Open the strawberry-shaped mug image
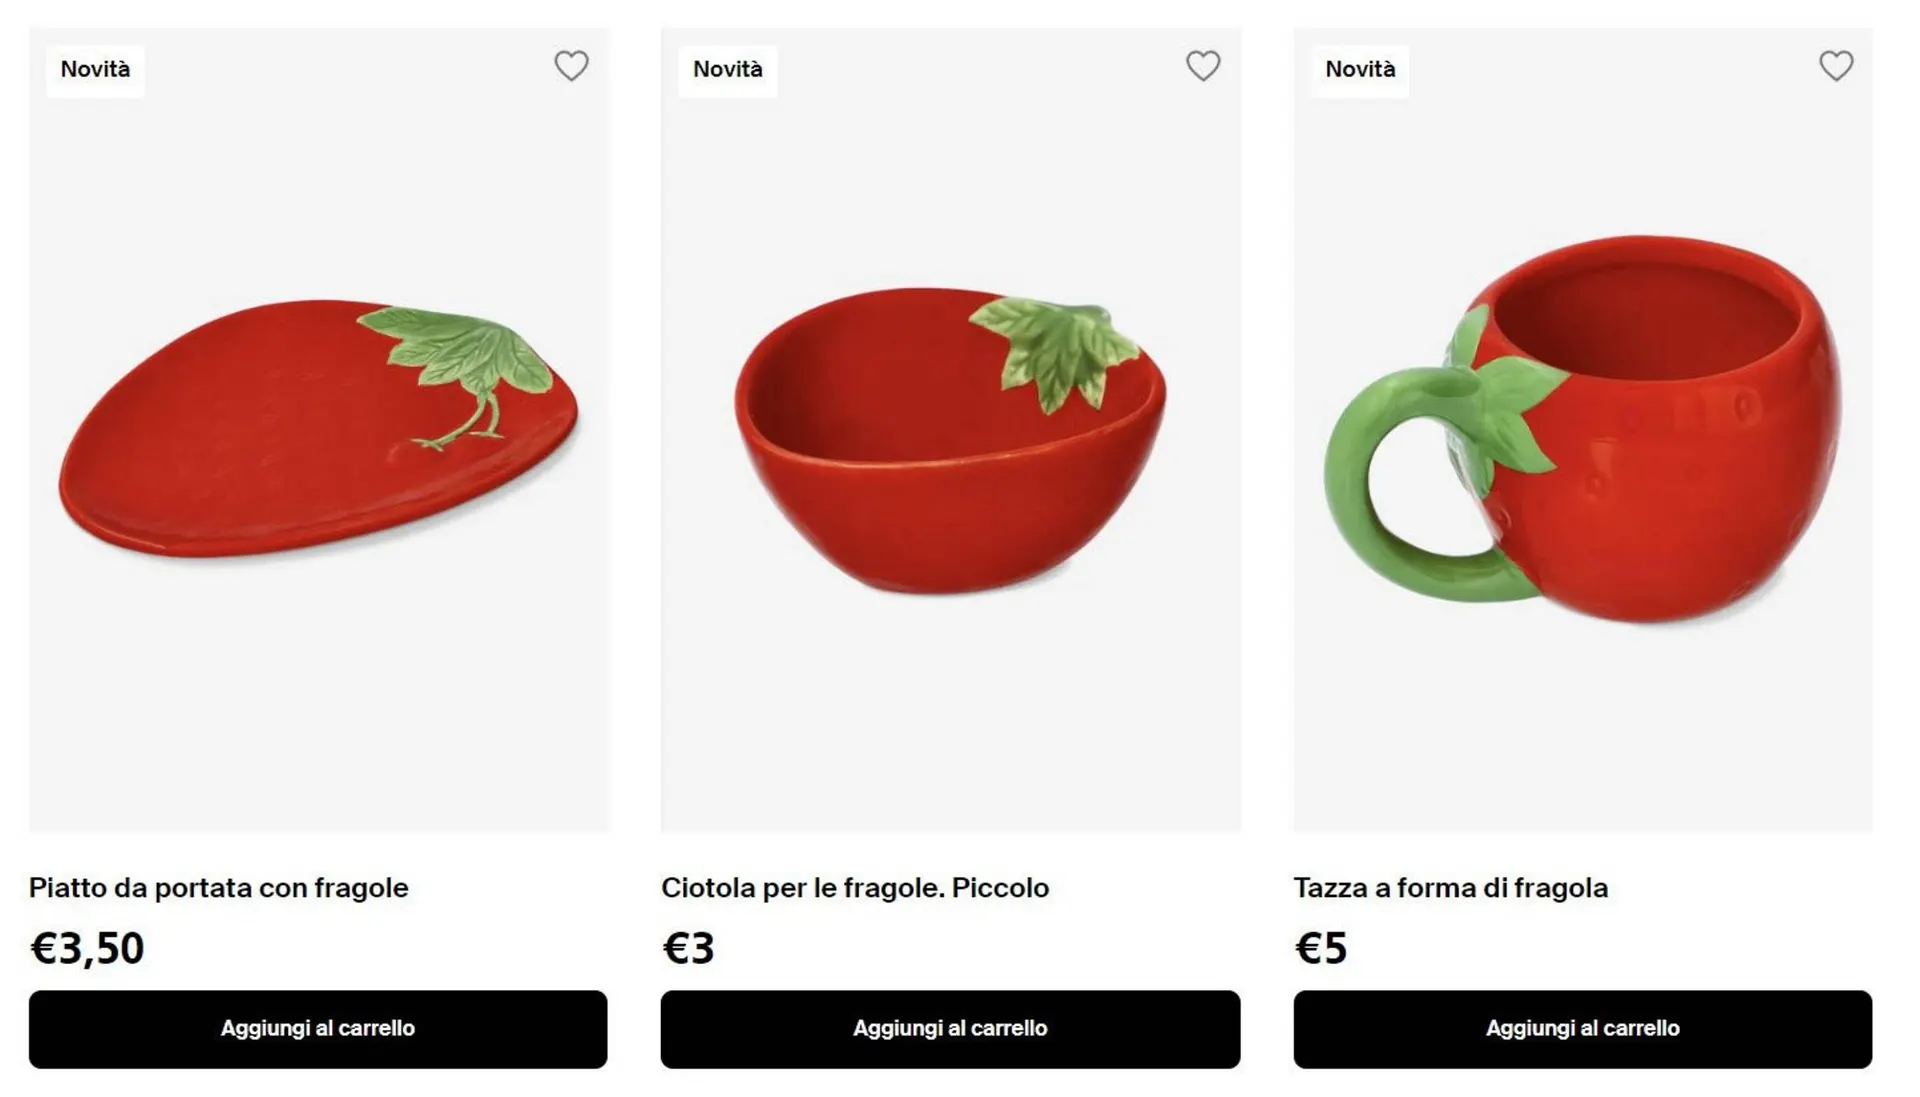 pyautogui.click(x=1583, y=429)
